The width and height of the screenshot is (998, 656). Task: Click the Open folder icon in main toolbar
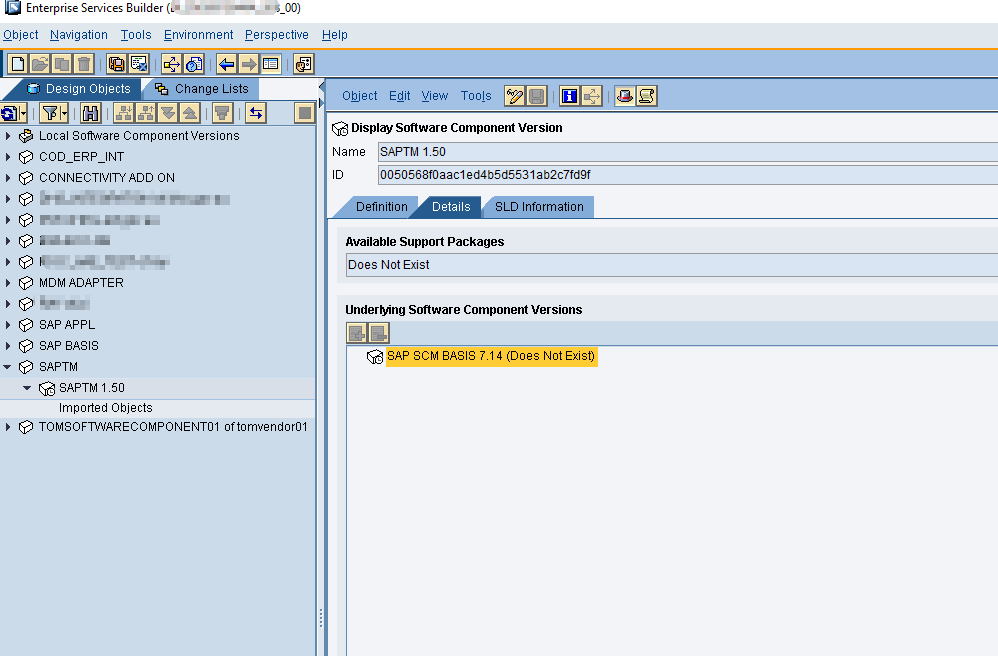[39, 64]
